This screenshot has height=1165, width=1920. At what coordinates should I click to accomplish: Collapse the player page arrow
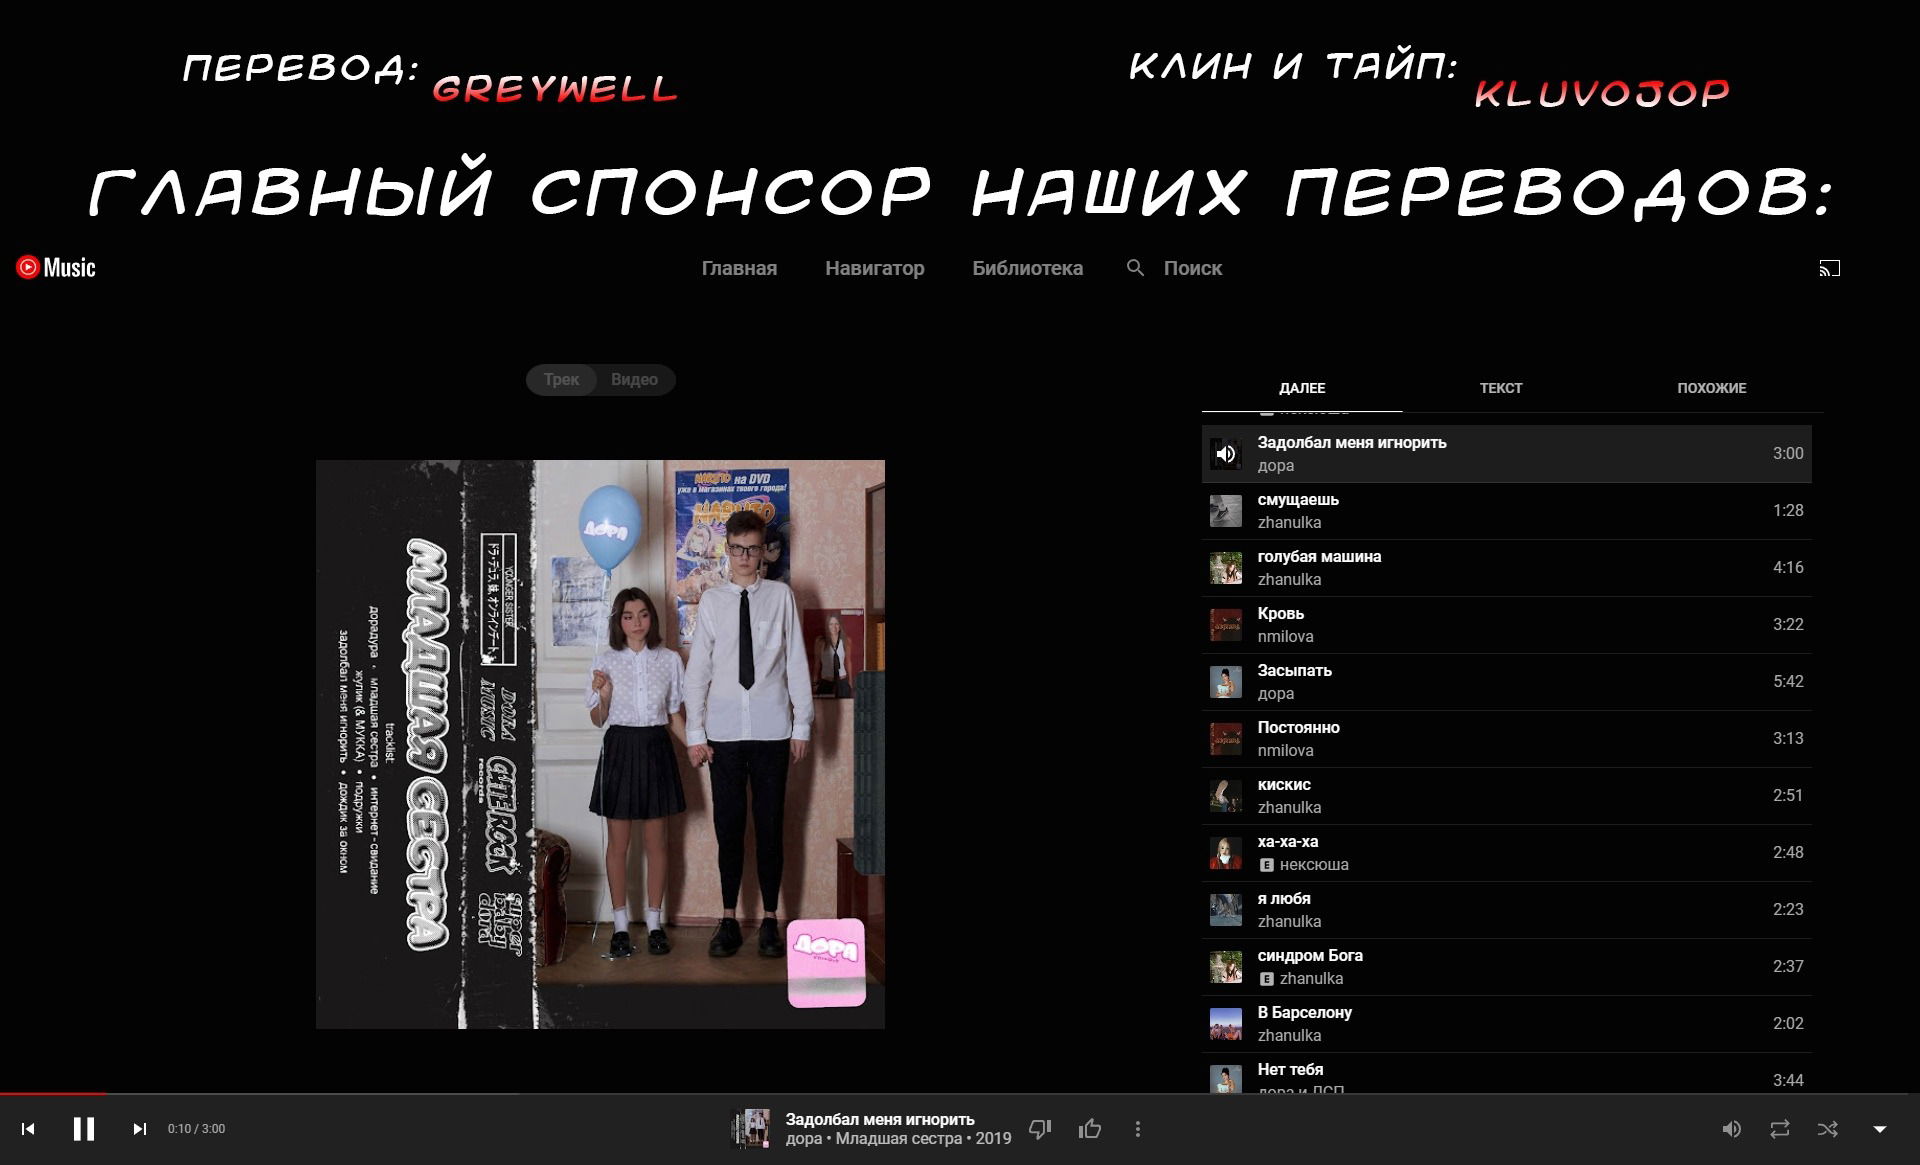point(1880,1129)
